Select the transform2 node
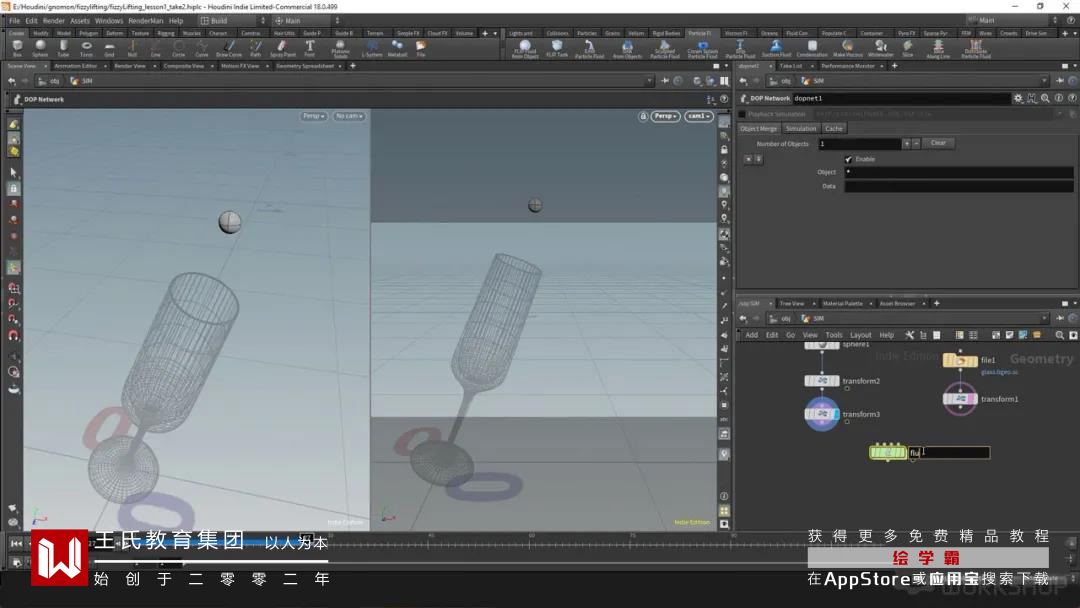 (x=822, y=381)
